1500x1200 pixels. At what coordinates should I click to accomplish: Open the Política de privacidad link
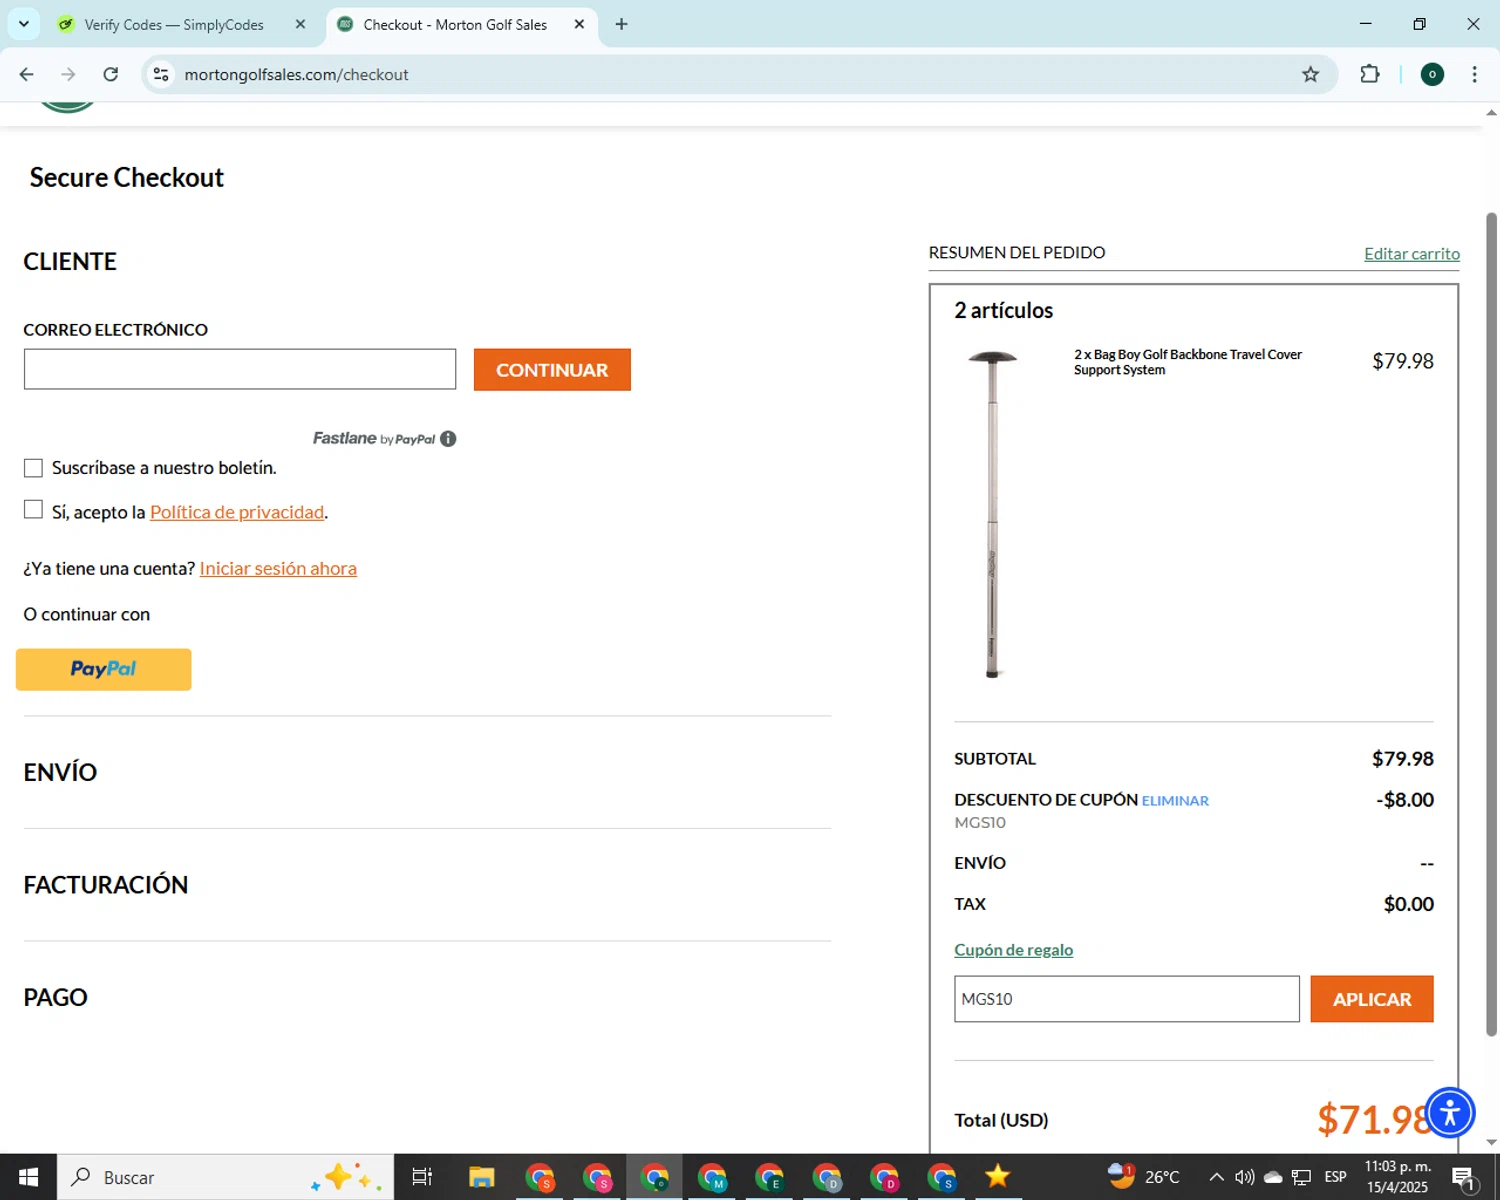pyautogui.click(x=237, y=512)
